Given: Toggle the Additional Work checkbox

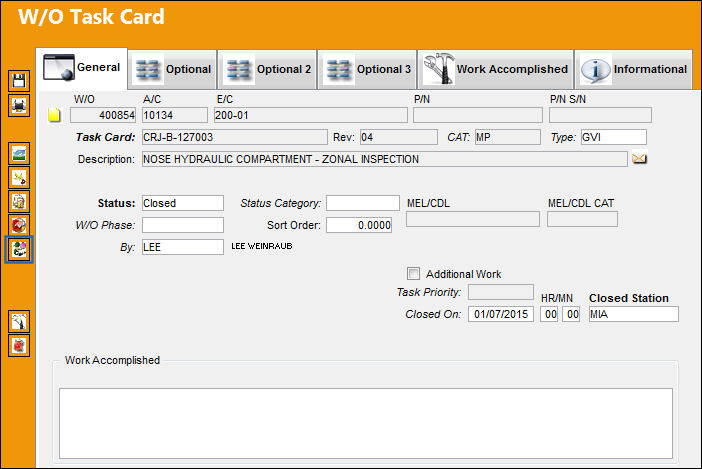Looking at the screenshot, I should 413,273.
